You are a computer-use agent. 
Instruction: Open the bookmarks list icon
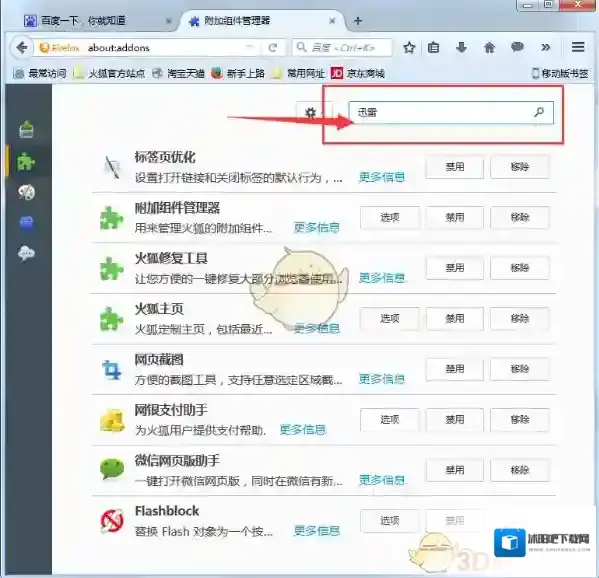pos(434,48)
